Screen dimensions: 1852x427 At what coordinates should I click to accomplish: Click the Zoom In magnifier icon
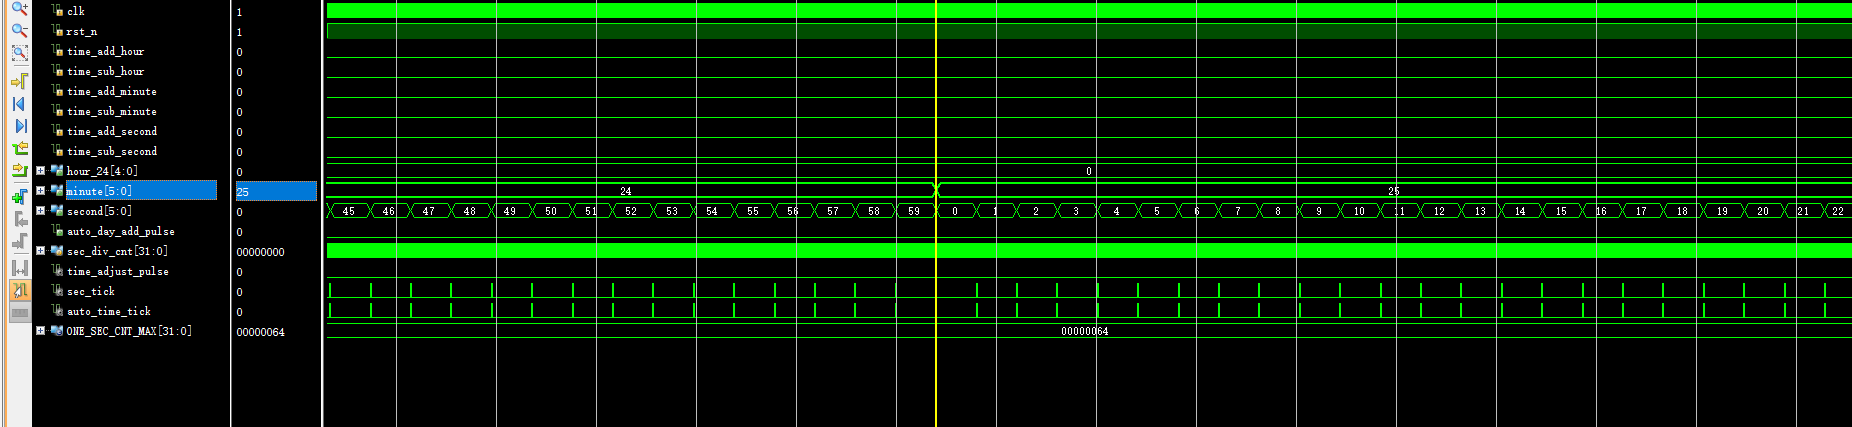[19, 8]
